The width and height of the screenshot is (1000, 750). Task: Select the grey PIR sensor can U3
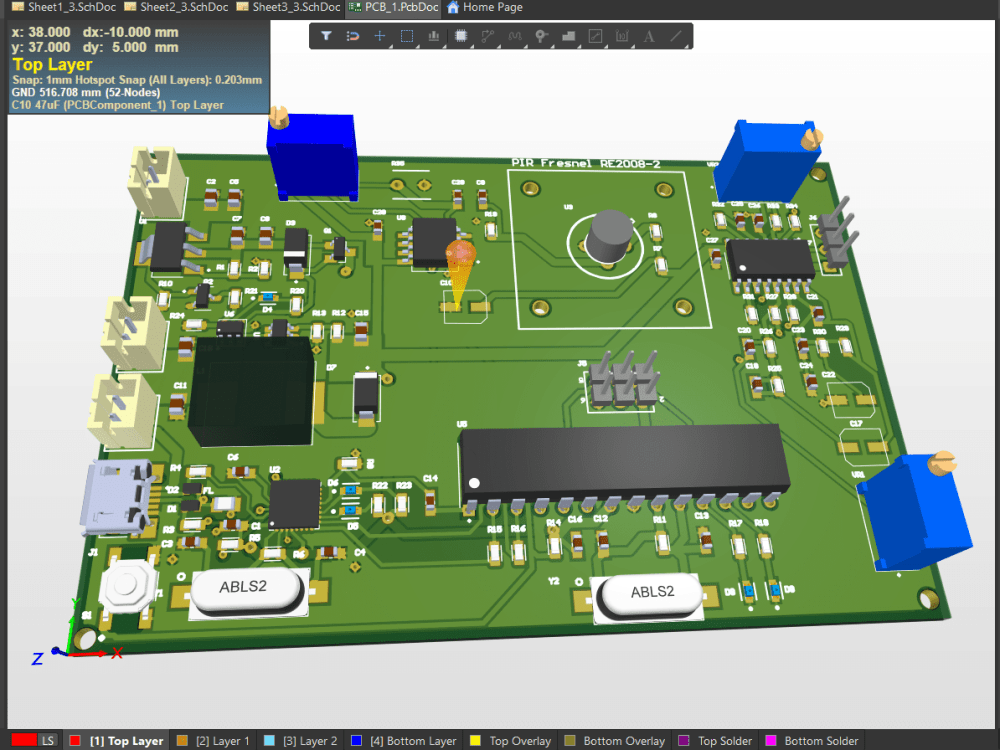pos(609,235)
